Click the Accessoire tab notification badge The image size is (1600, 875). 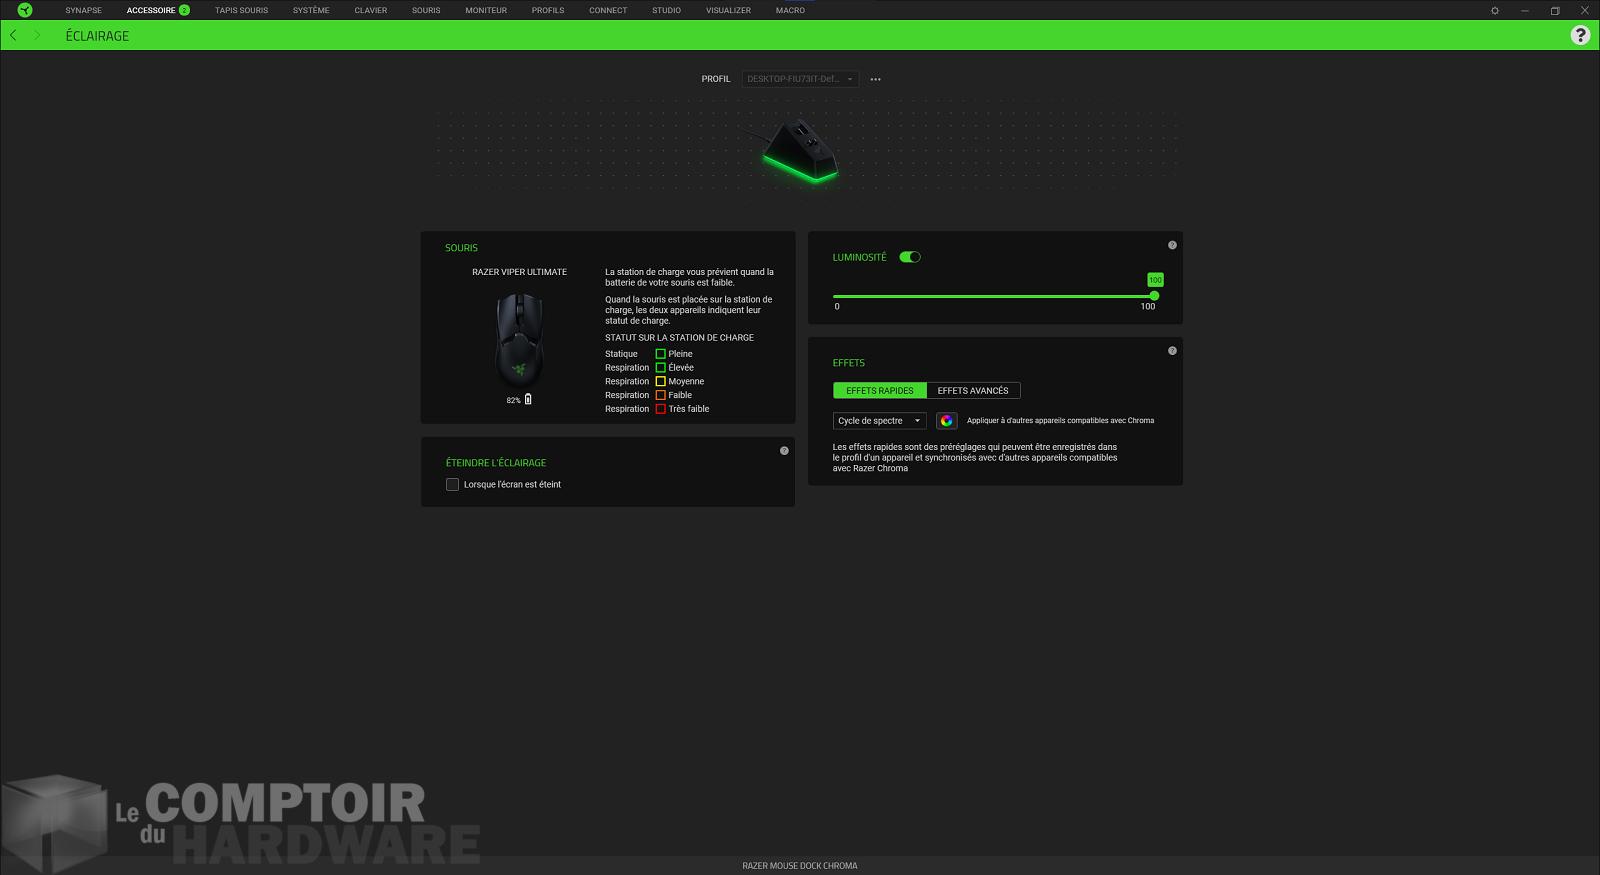(x=184, y=10)
